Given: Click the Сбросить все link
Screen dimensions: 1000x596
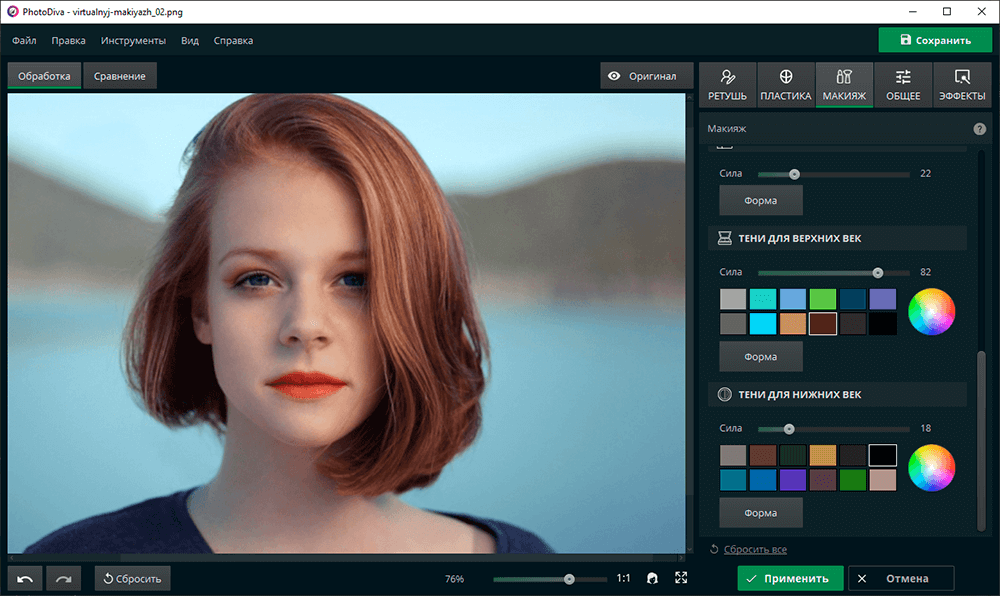Looking at the screenshot, I should click(755, 549).
